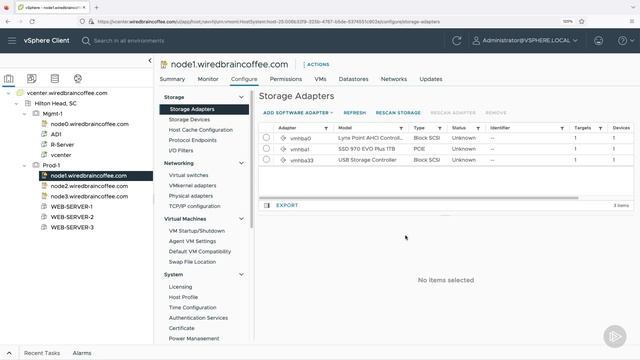Collapse the System configure section
The height and width of the screenshot is (360, 640).
coord(241,275)
